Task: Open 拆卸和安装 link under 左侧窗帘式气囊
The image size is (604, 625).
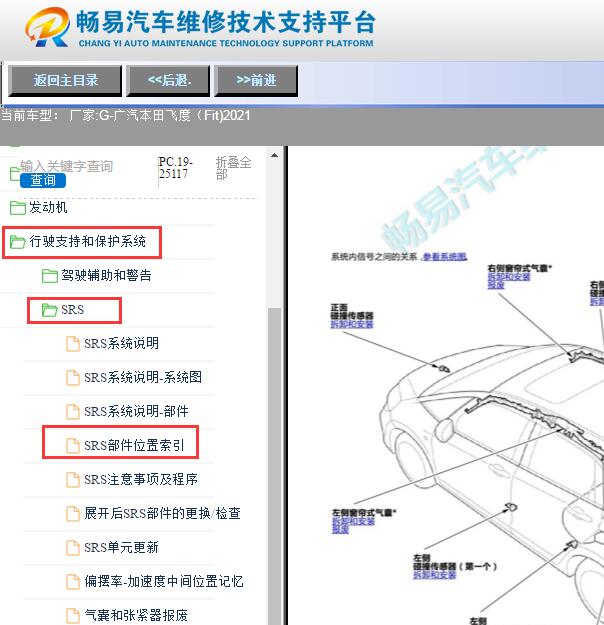Action: (x=353, y=521)
